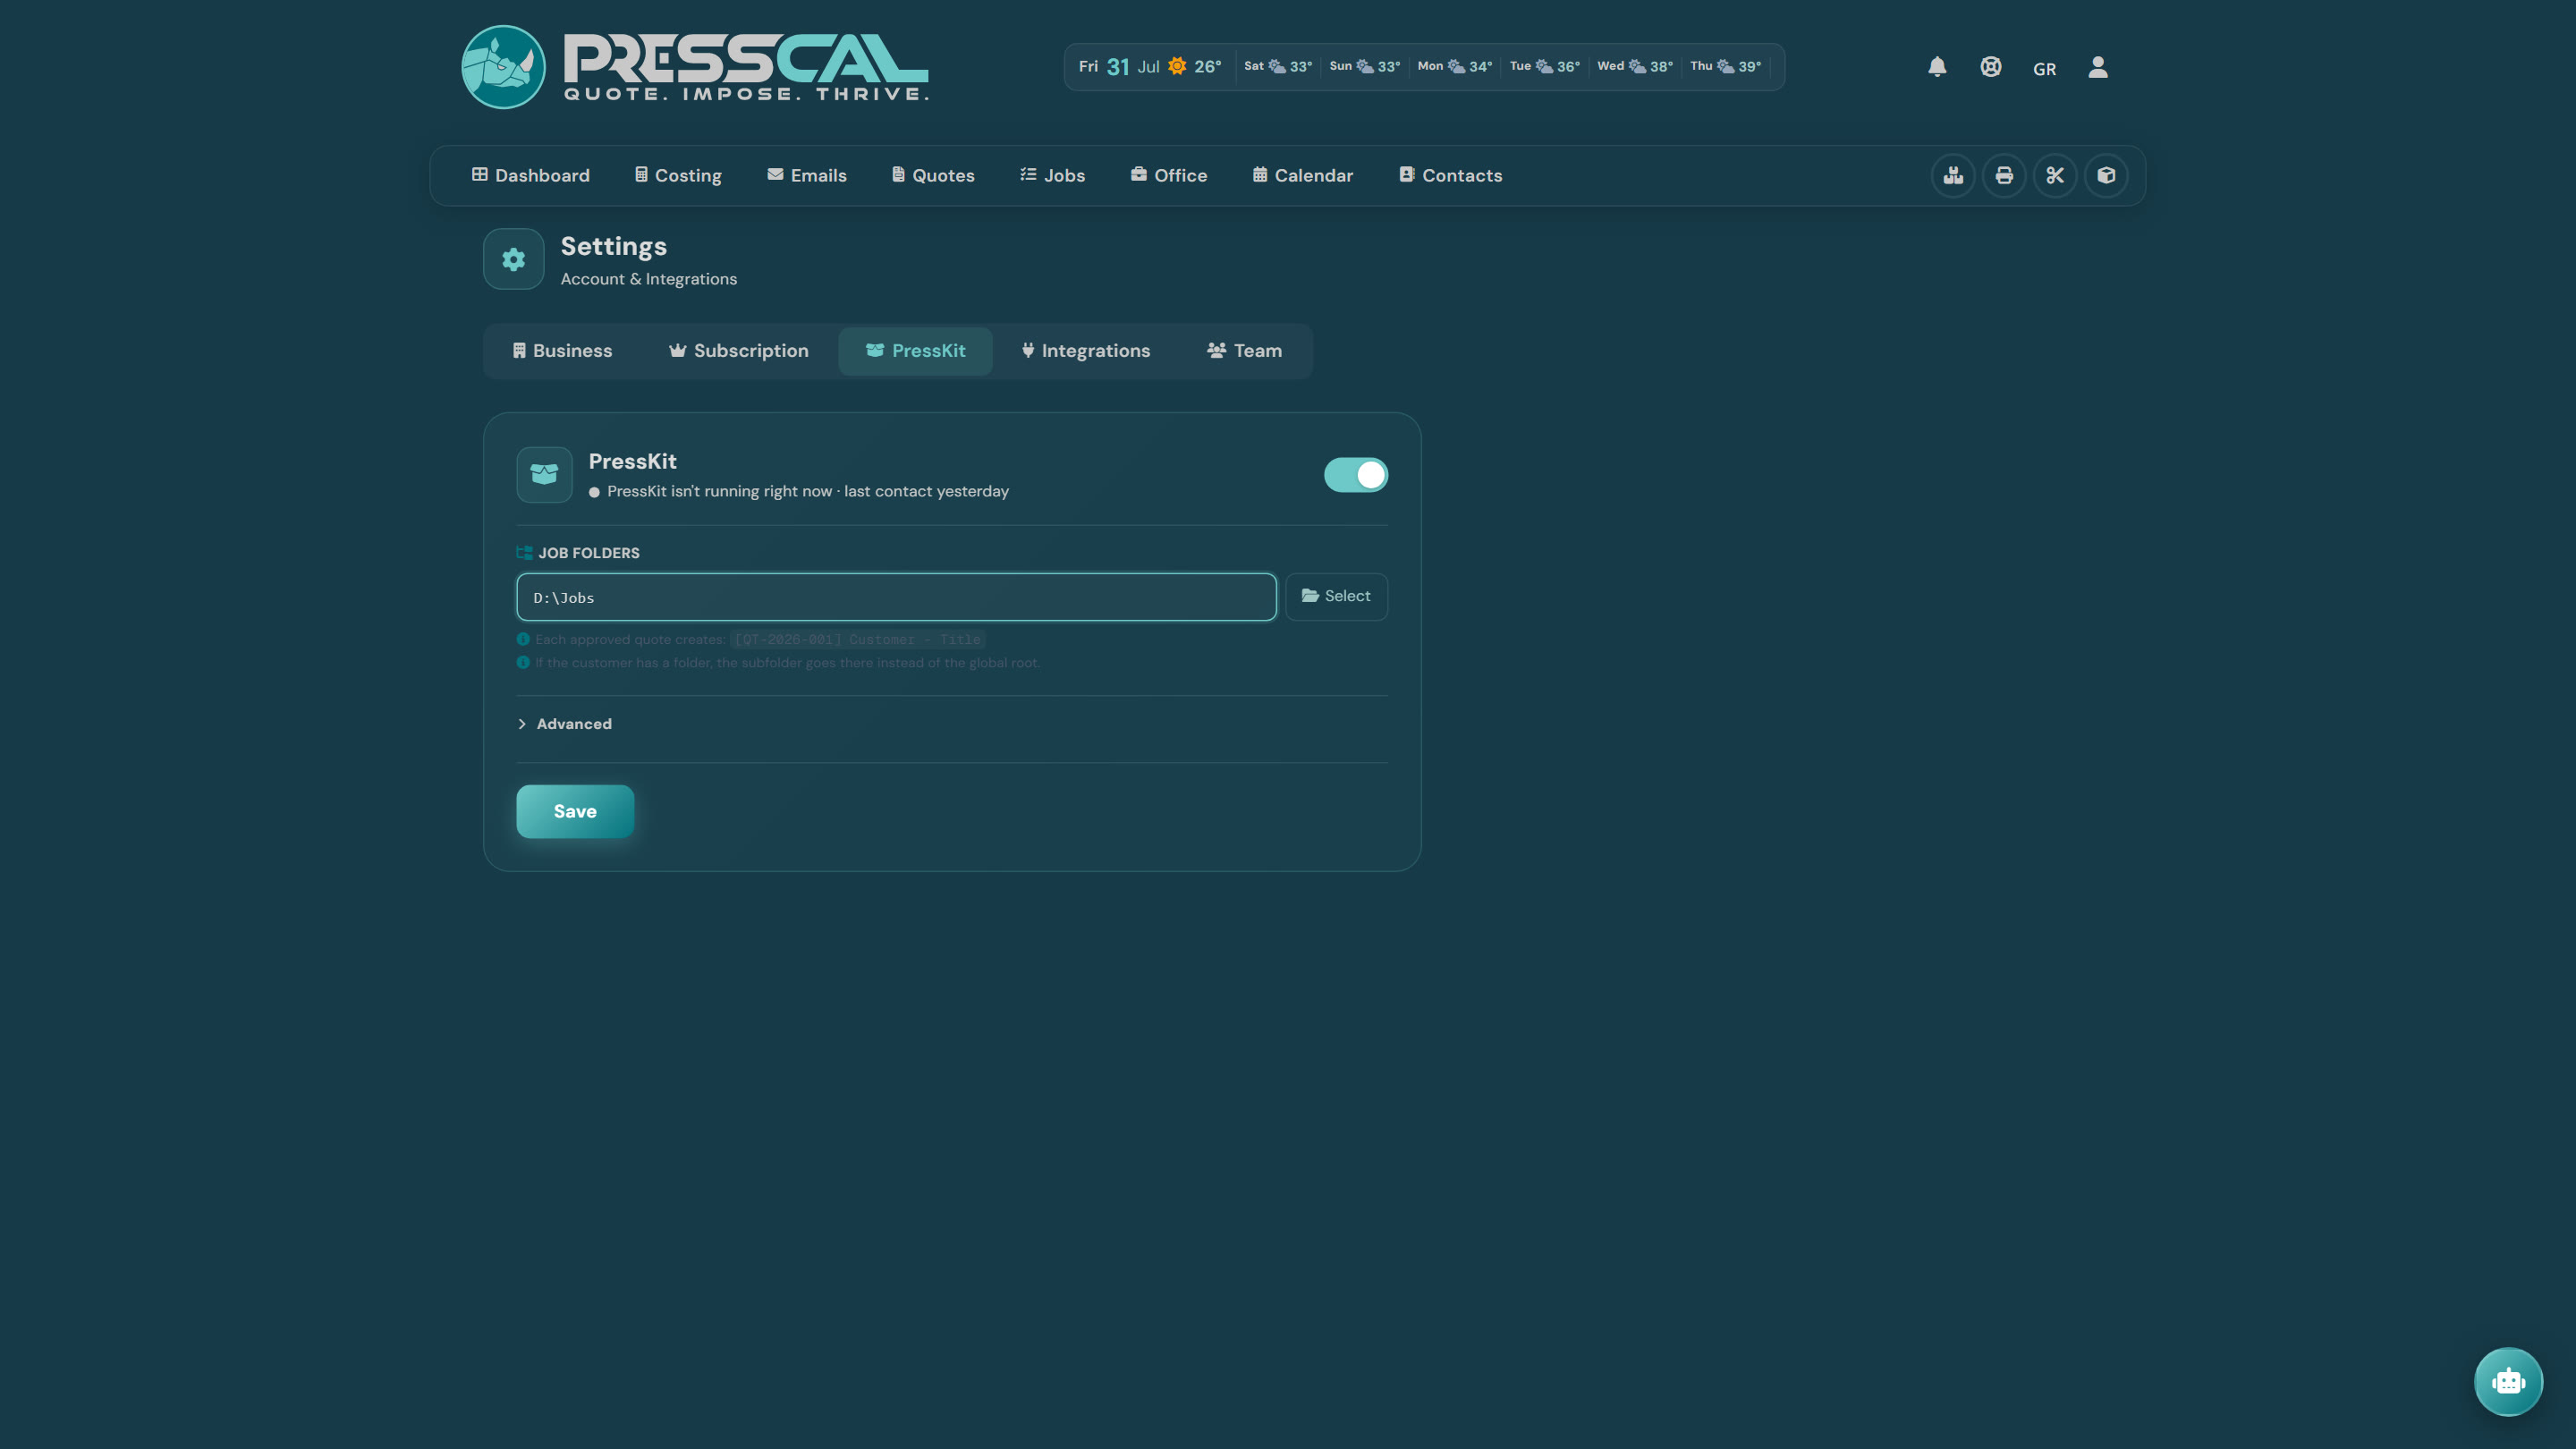2576x1449 pixels.
Task: Click Wednesday 38° forecast
Action: tap(1635, 67)
